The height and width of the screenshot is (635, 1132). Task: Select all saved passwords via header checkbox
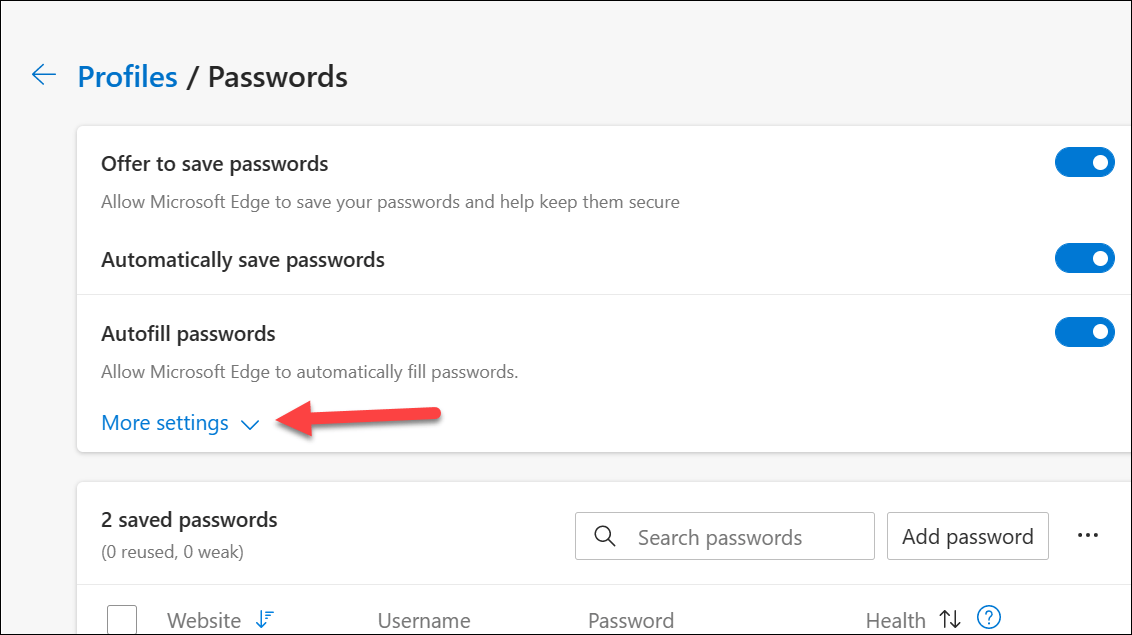point(121,619)
